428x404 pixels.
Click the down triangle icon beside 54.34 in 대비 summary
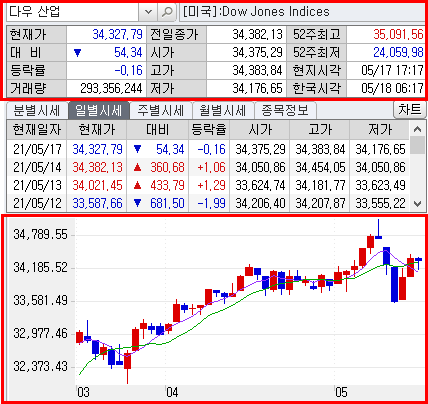pos(77,53)
